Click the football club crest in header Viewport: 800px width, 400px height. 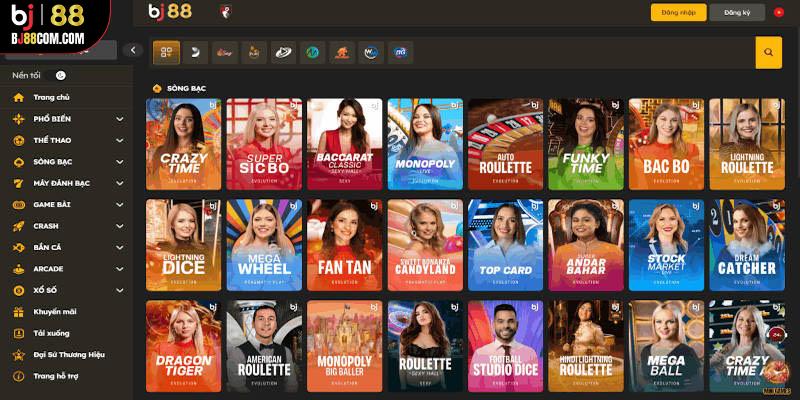tap(225, 12)
